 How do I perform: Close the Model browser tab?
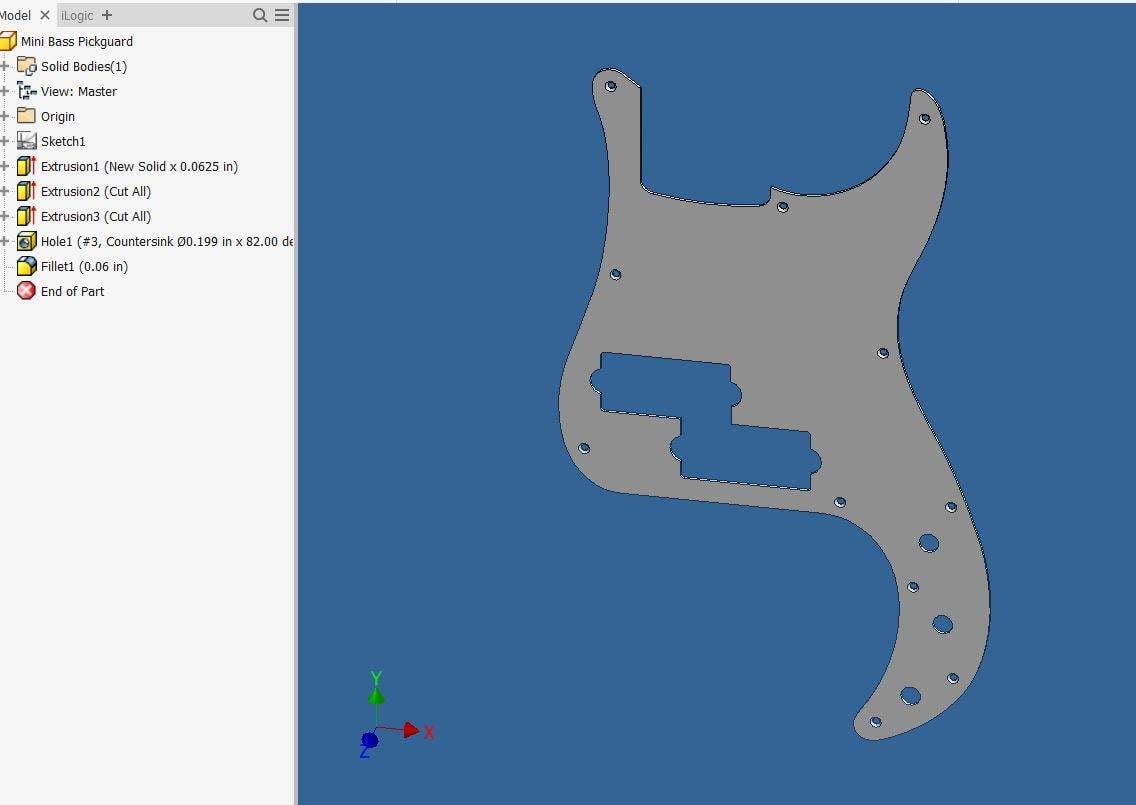[45, 15]
